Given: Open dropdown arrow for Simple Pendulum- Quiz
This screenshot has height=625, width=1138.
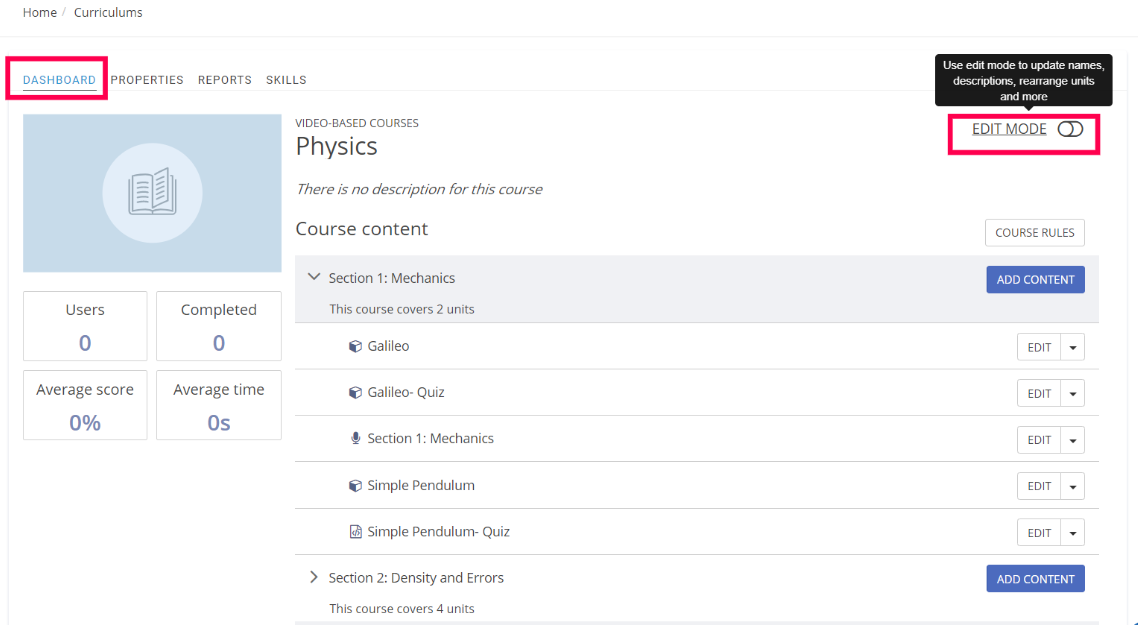Looking at the screenshot, I should [x=1073, y=533].
